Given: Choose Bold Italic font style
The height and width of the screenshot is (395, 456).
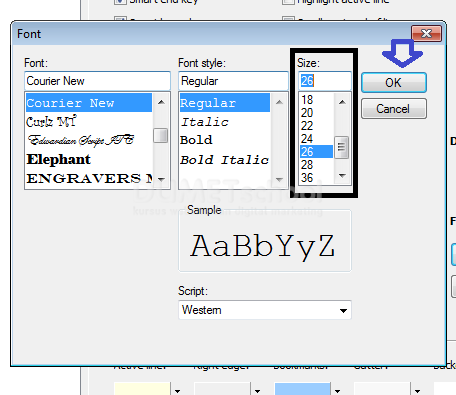Looking at the screenshot, I should (x=225, y=160).
